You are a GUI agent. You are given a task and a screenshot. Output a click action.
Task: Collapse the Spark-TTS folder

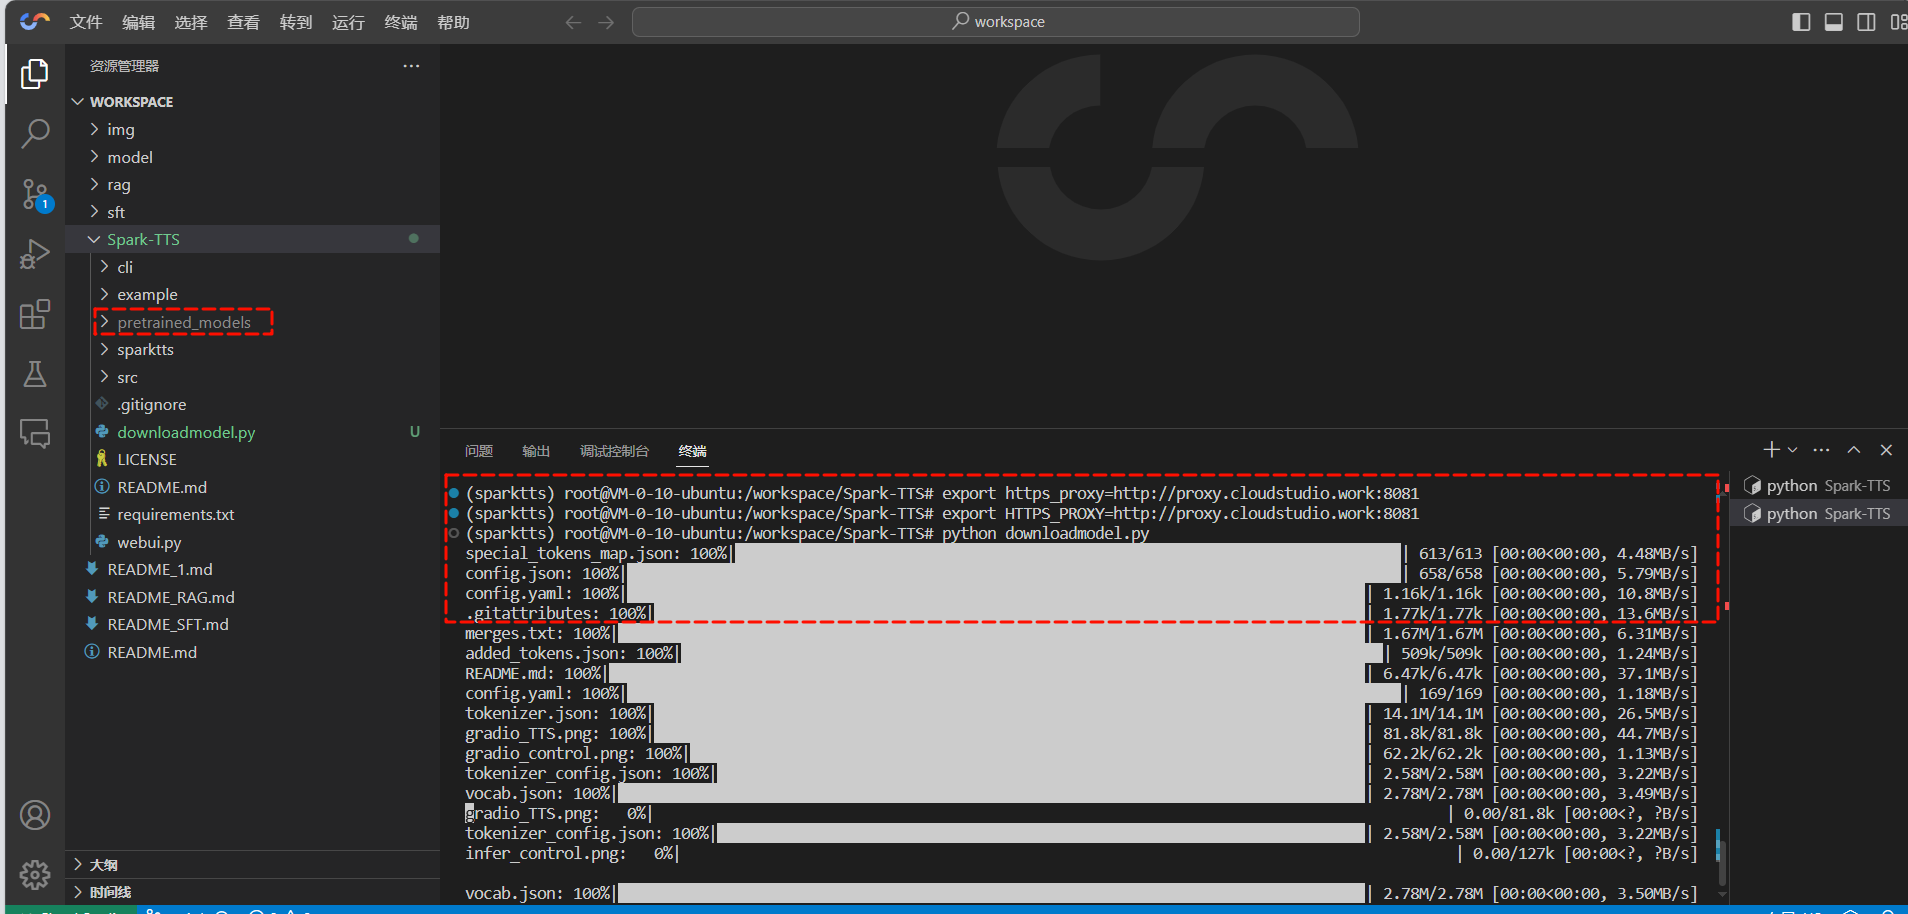[252, 239]
